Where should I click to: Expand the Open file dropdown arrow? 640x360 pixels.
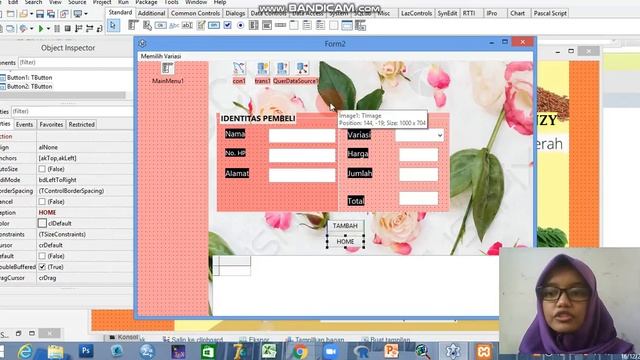point(31,14)
